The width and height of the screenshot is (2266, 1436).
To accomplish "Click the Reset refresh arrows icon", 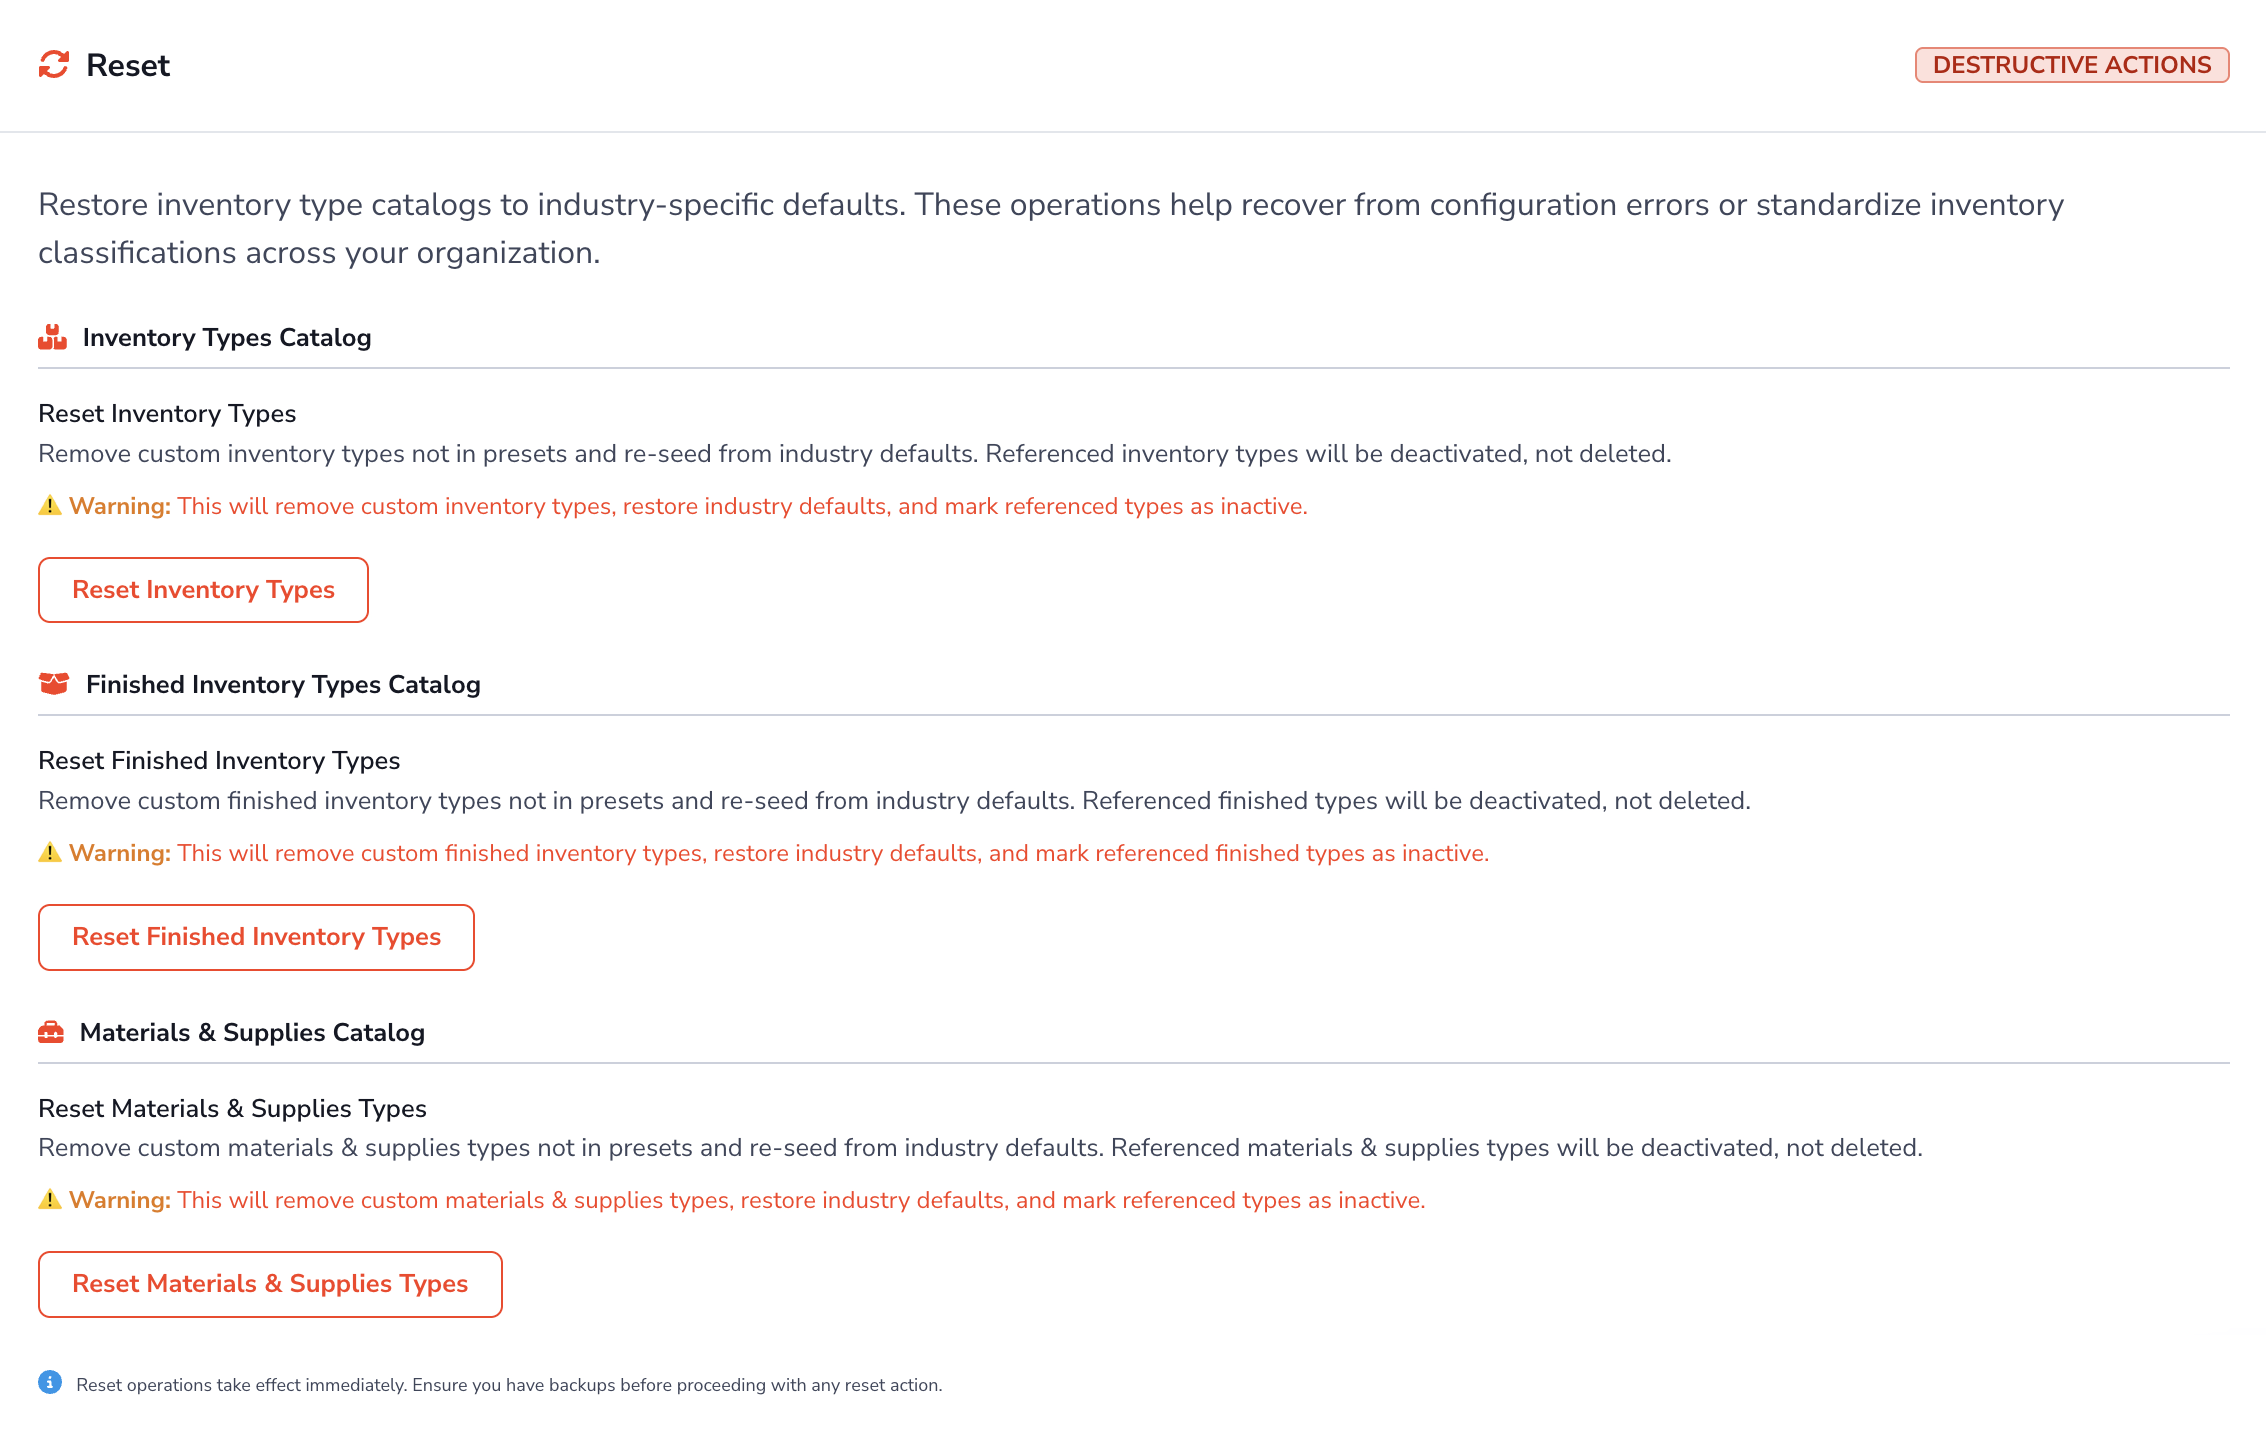I will (54, 65).
